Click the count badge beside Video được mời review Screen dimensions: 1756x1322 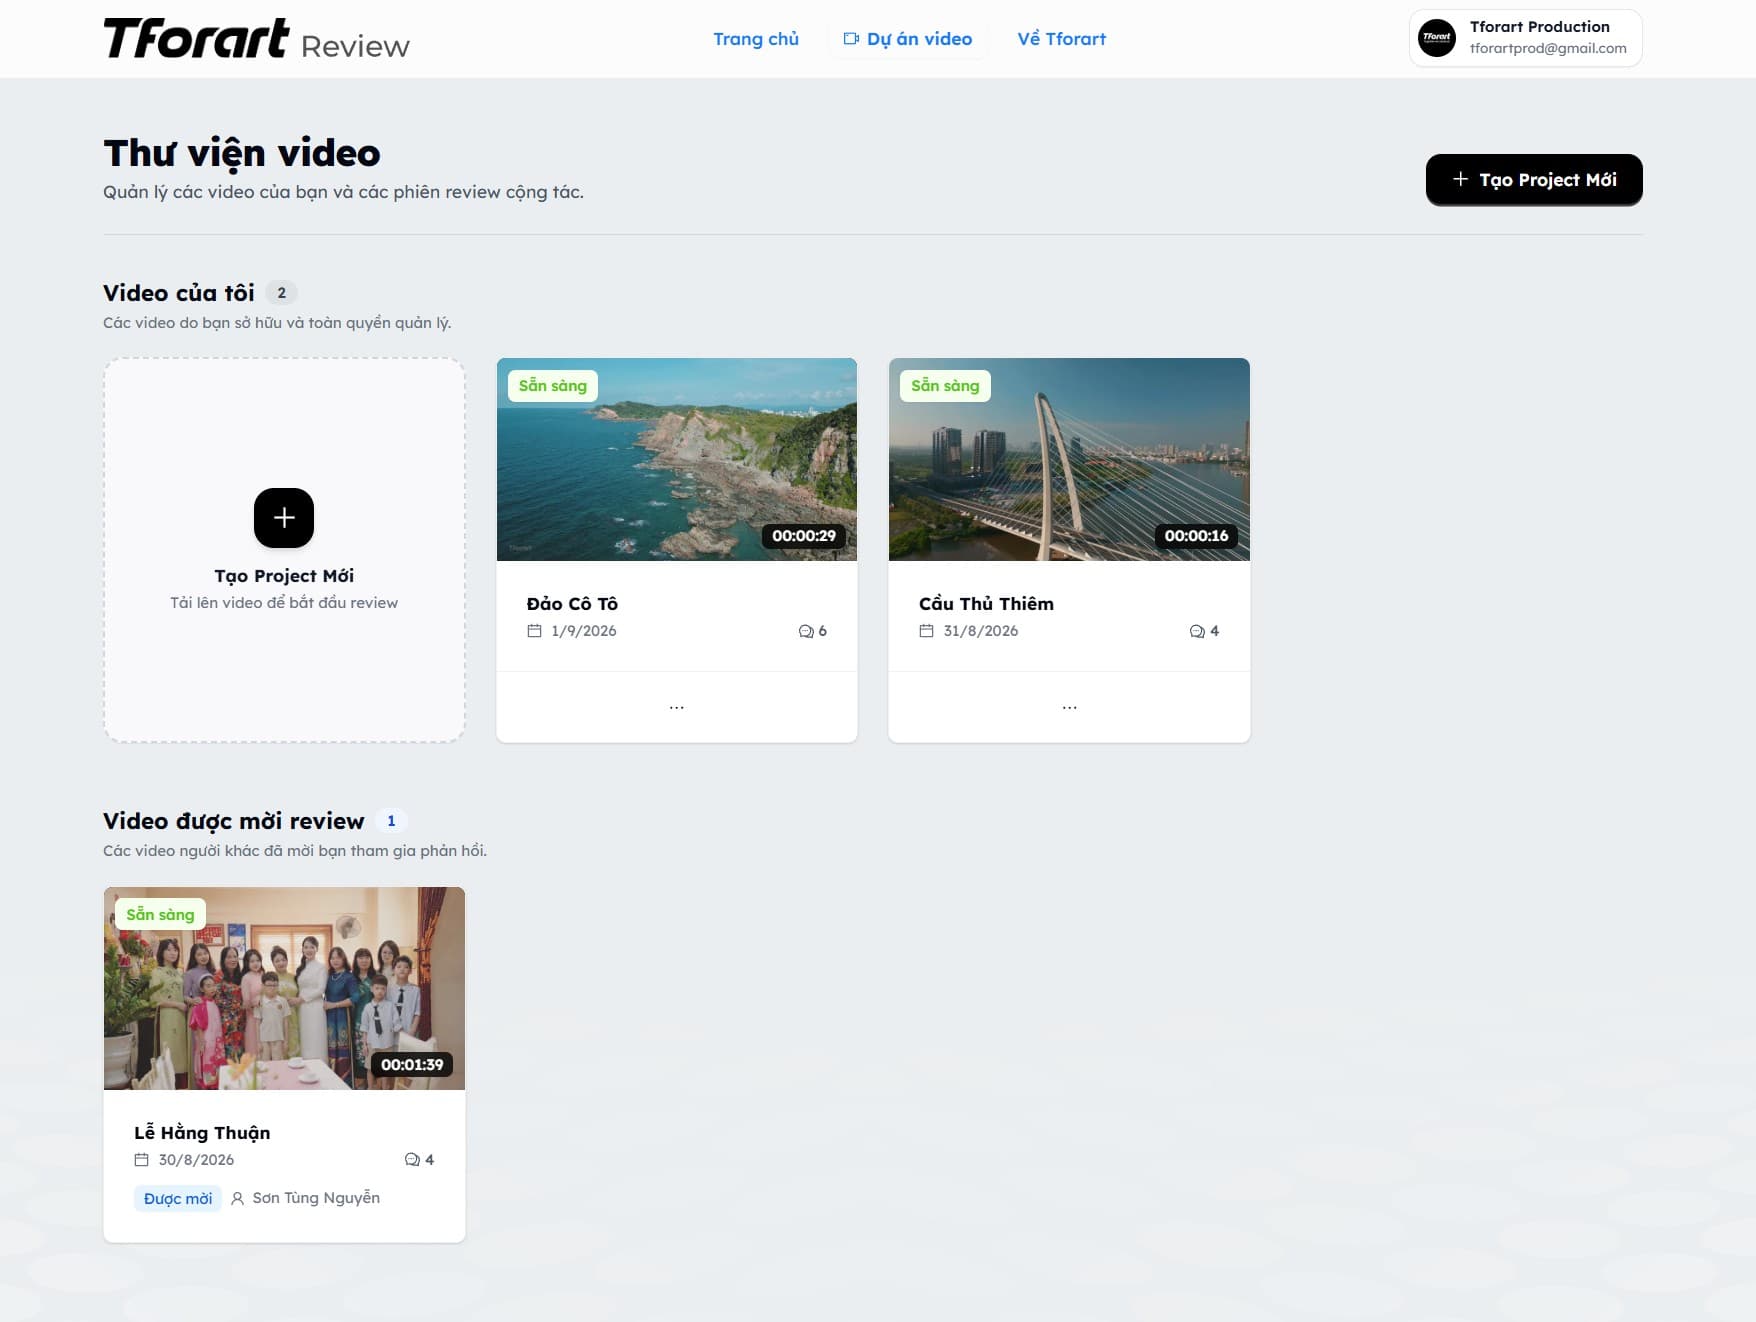pos(391,821)
